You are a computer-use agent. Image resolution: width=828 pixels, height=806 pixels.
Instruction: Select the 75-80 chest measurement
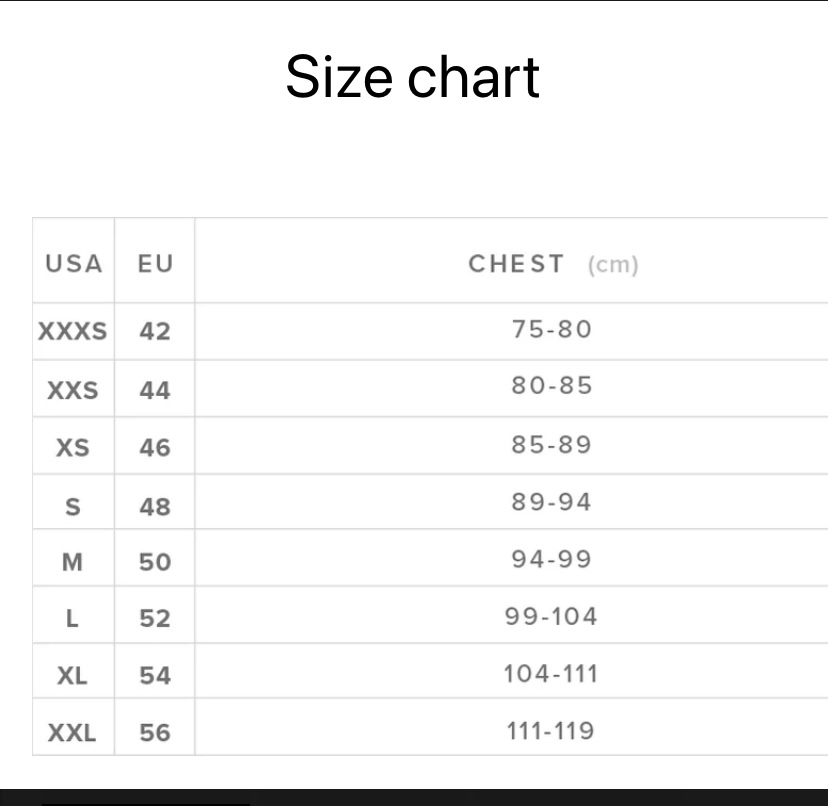[552, 329]
